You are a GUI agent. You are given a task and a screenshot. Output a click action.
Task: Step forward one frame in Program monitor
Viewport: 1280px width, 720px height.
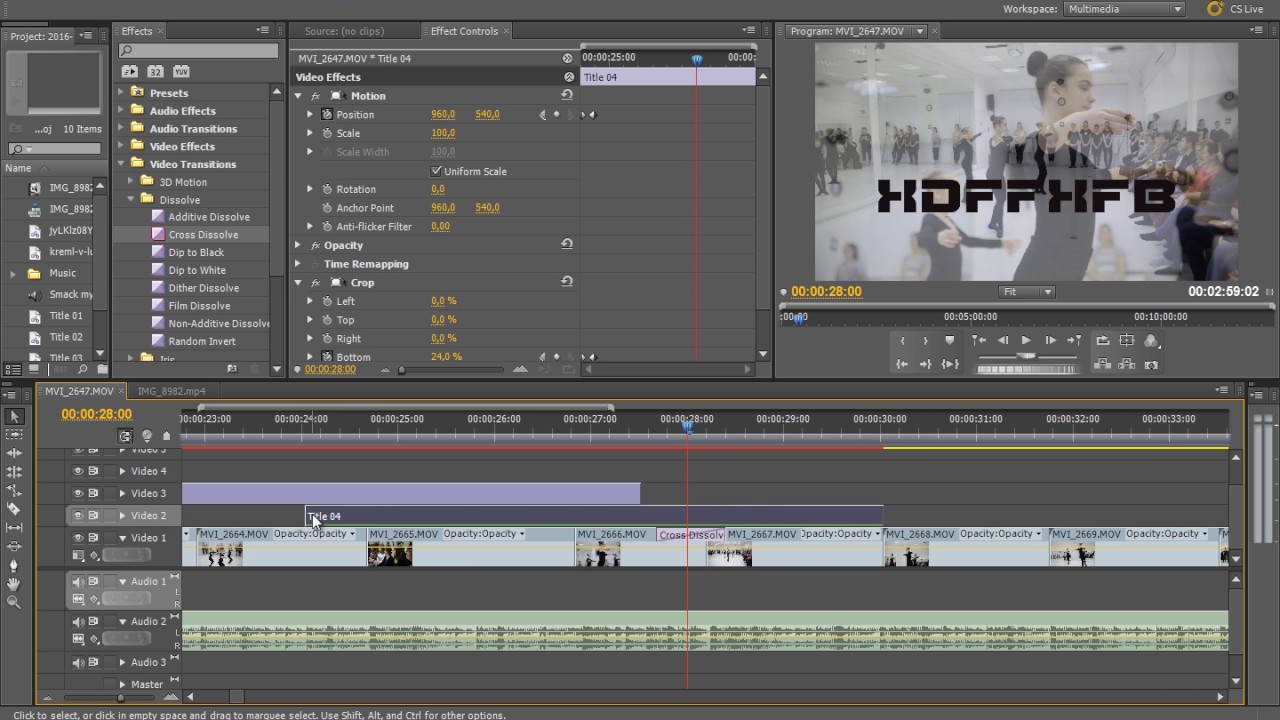coord(1050,341)
